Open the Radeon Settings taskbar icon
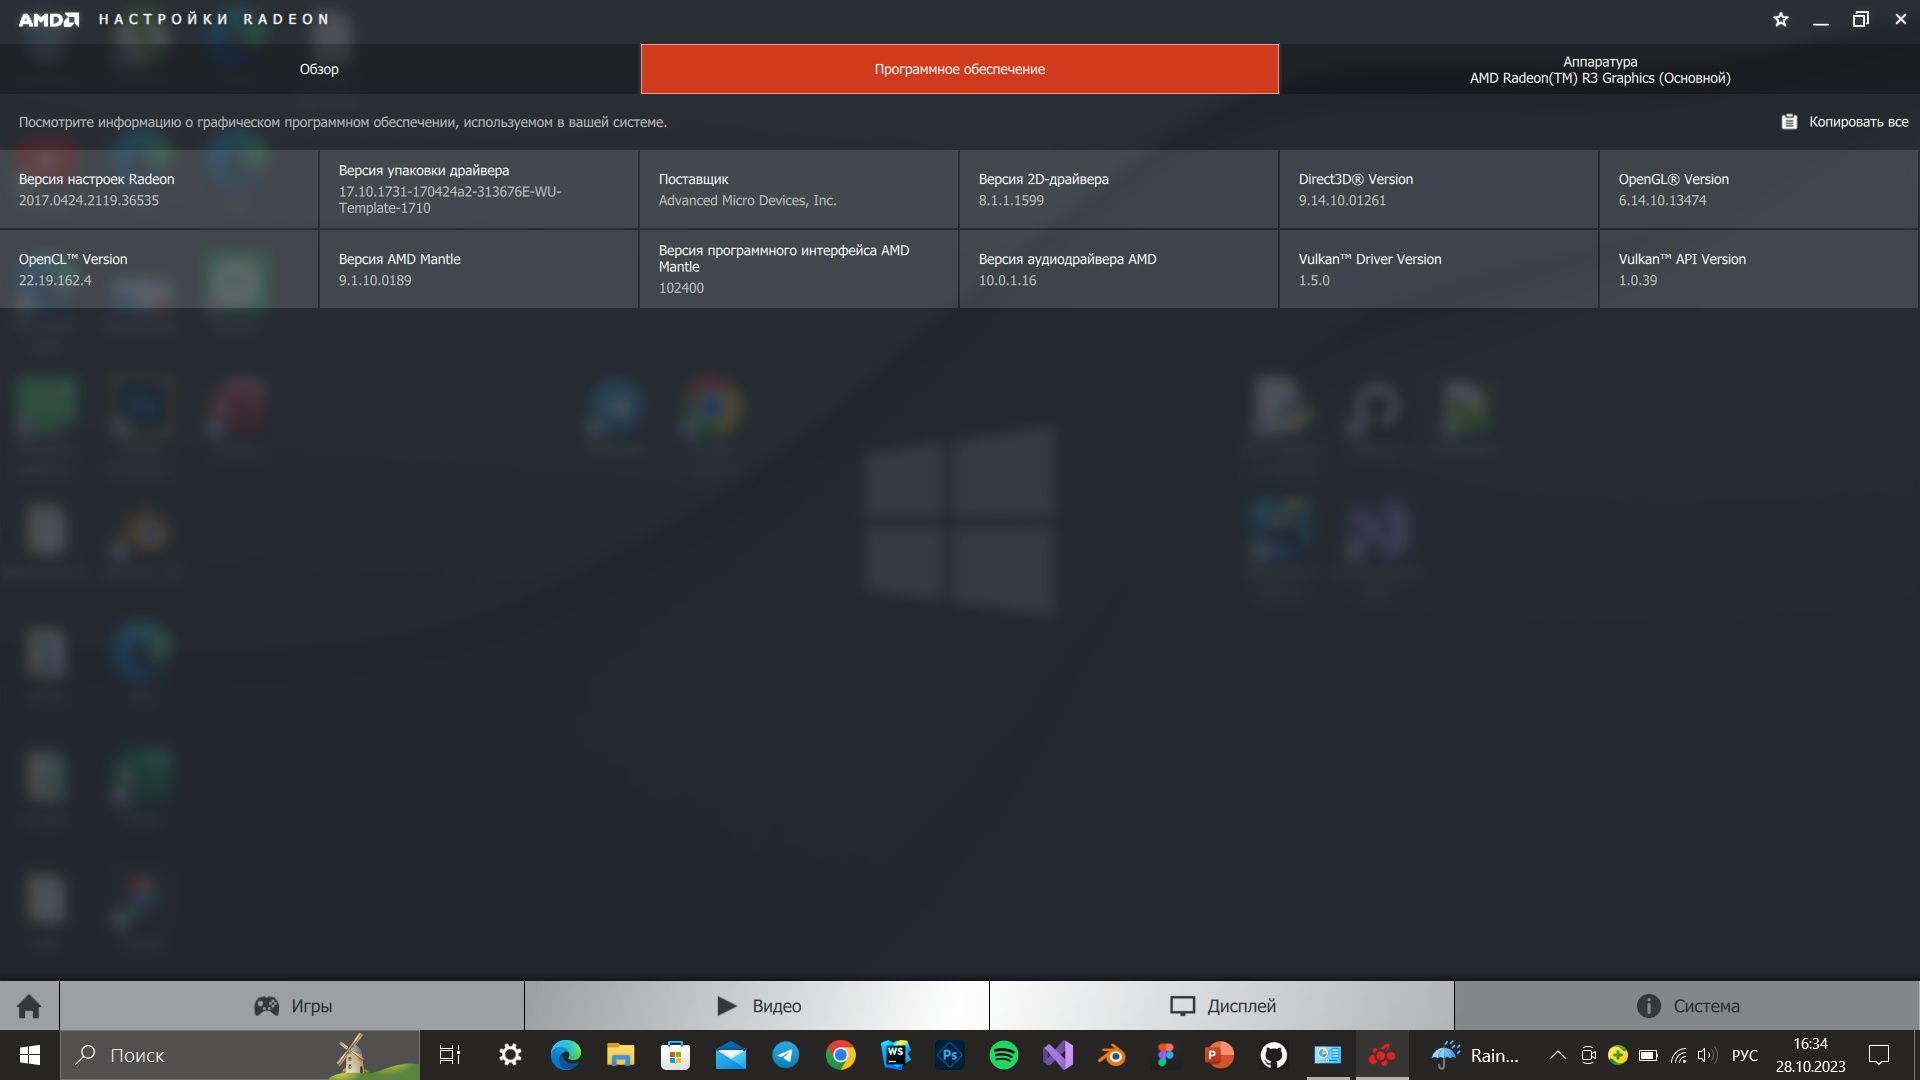Viewport: 1920px width, 1080px height. click(x=1382, y=1055)
